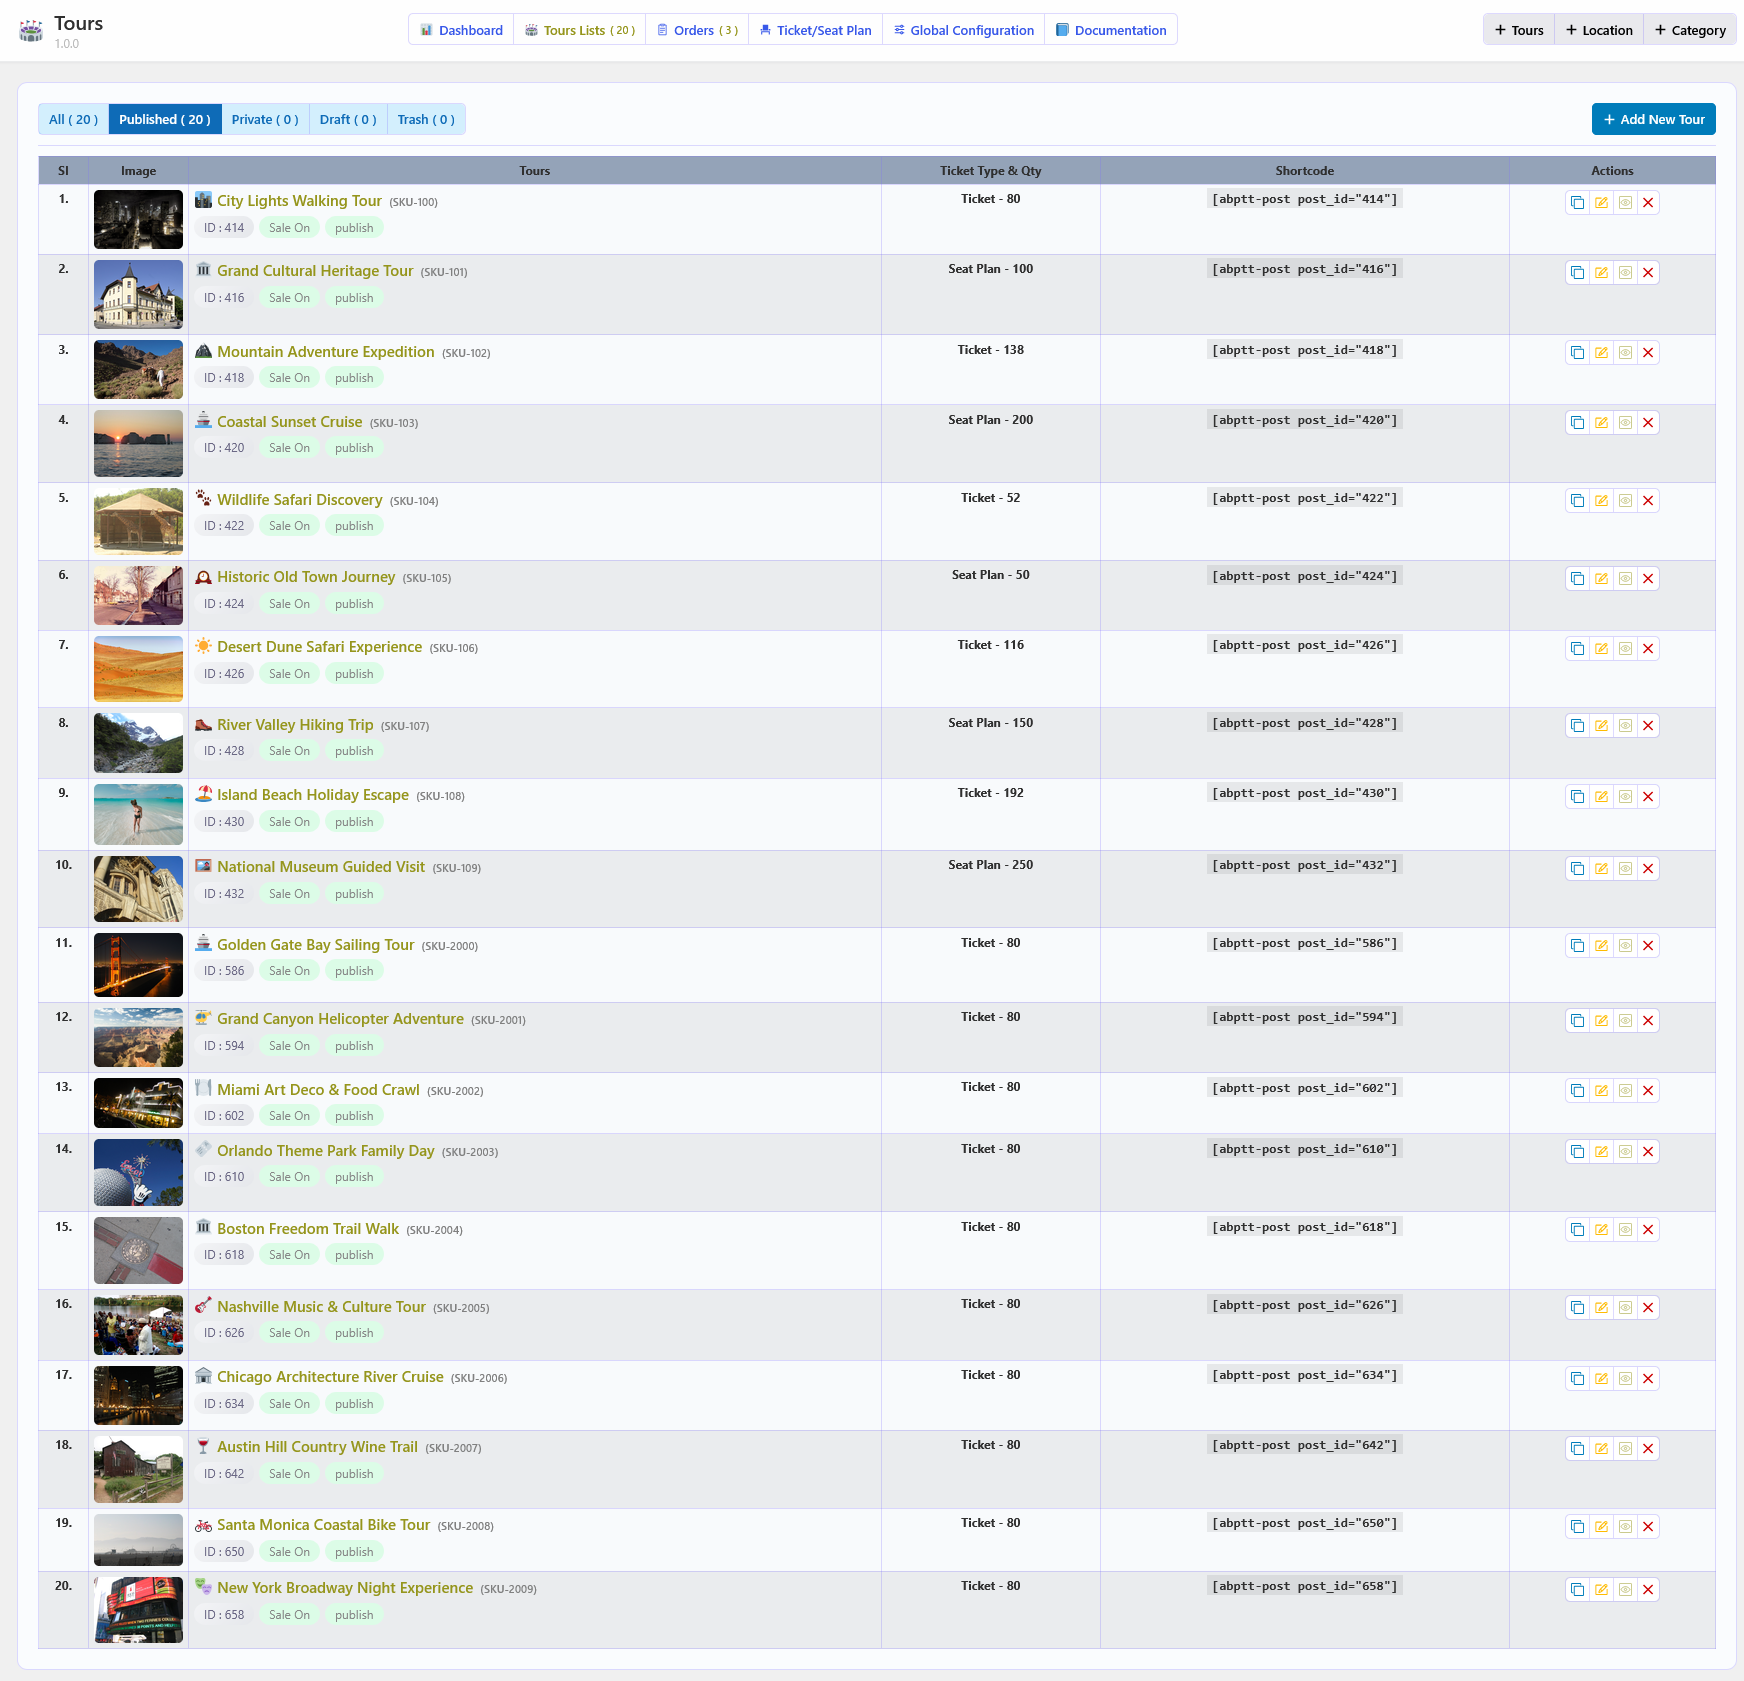Open the Wildlife Safari Discovery title link
1744x1681 pixels.
(x=300, y=500)
